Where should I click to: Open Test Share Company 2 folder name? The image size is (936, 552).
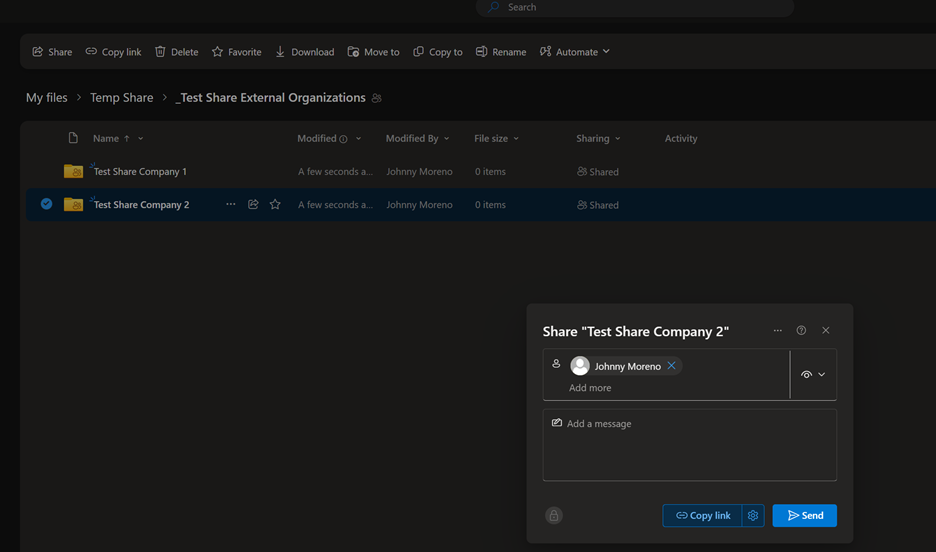coord(141,205)
